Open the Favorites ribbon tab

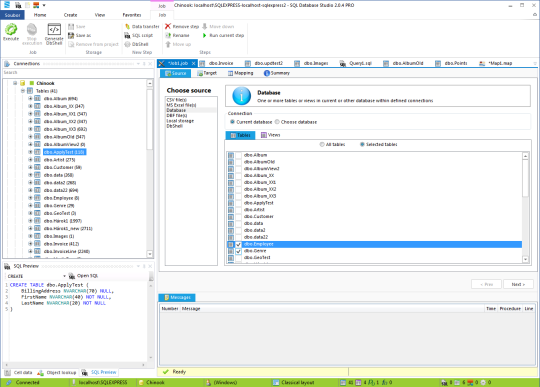132,15
